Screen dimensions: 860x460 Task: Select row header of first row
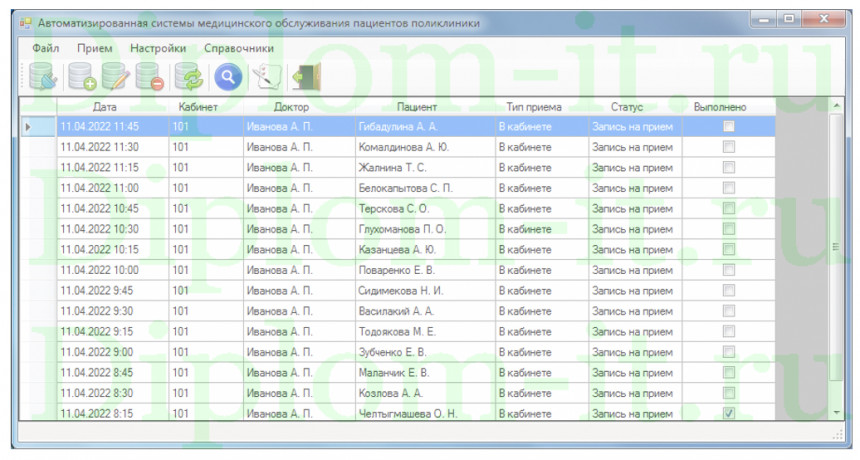coord(38,127)
